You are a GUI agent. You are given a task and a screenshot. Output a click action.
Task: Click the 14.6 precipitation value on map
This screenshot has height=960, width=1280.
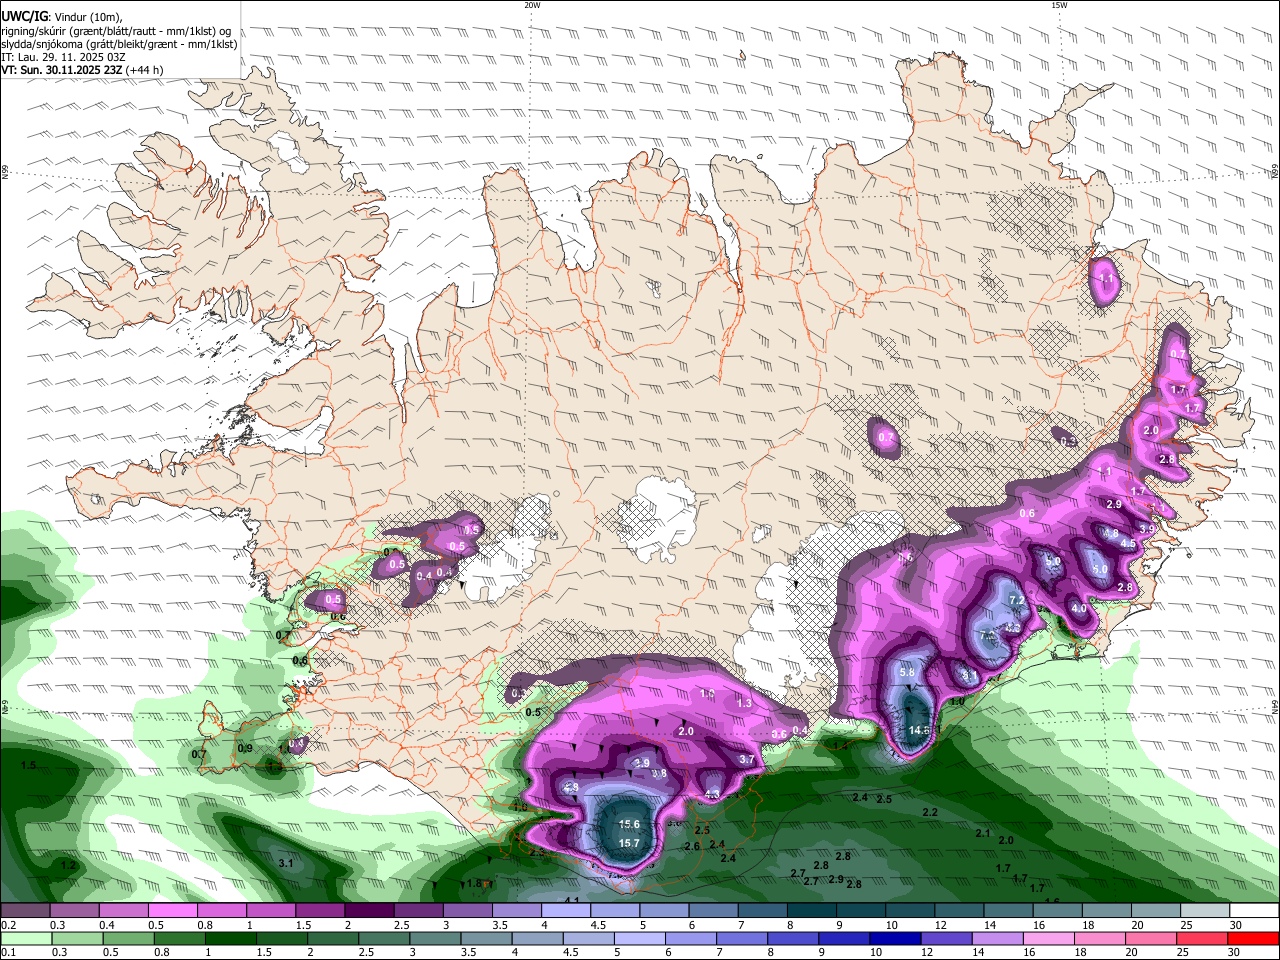[919, 731]
